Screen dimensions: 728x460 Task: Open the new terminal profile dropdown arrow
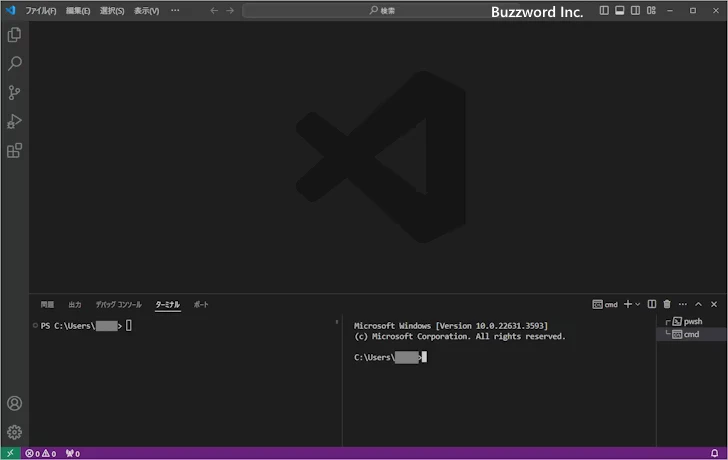(x=638, y=304)
